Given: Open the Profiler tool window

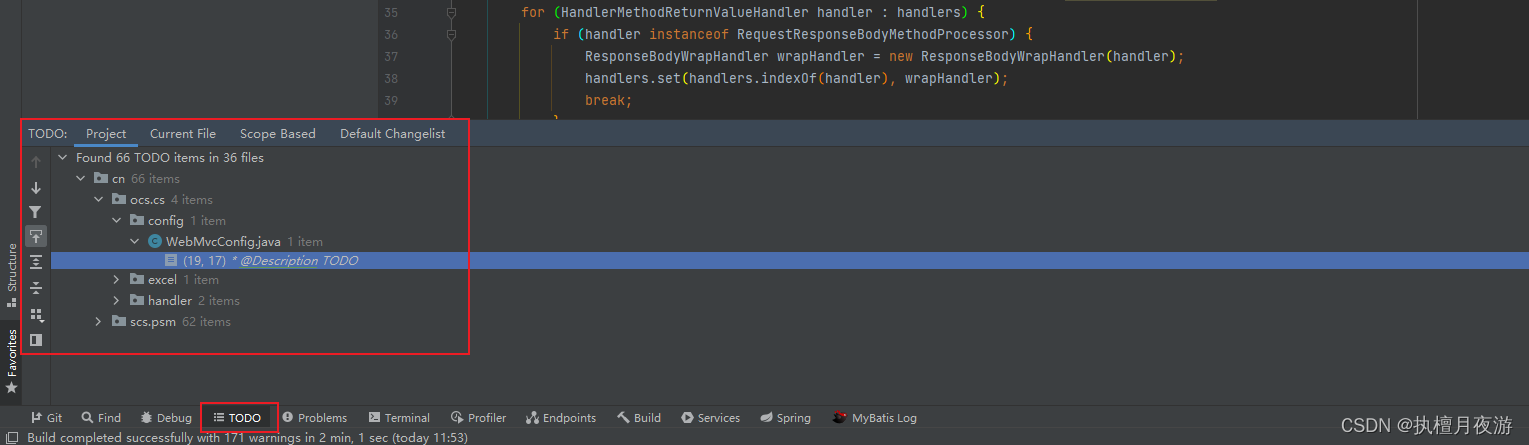Looking at the screenshot, I should point(479,418).
